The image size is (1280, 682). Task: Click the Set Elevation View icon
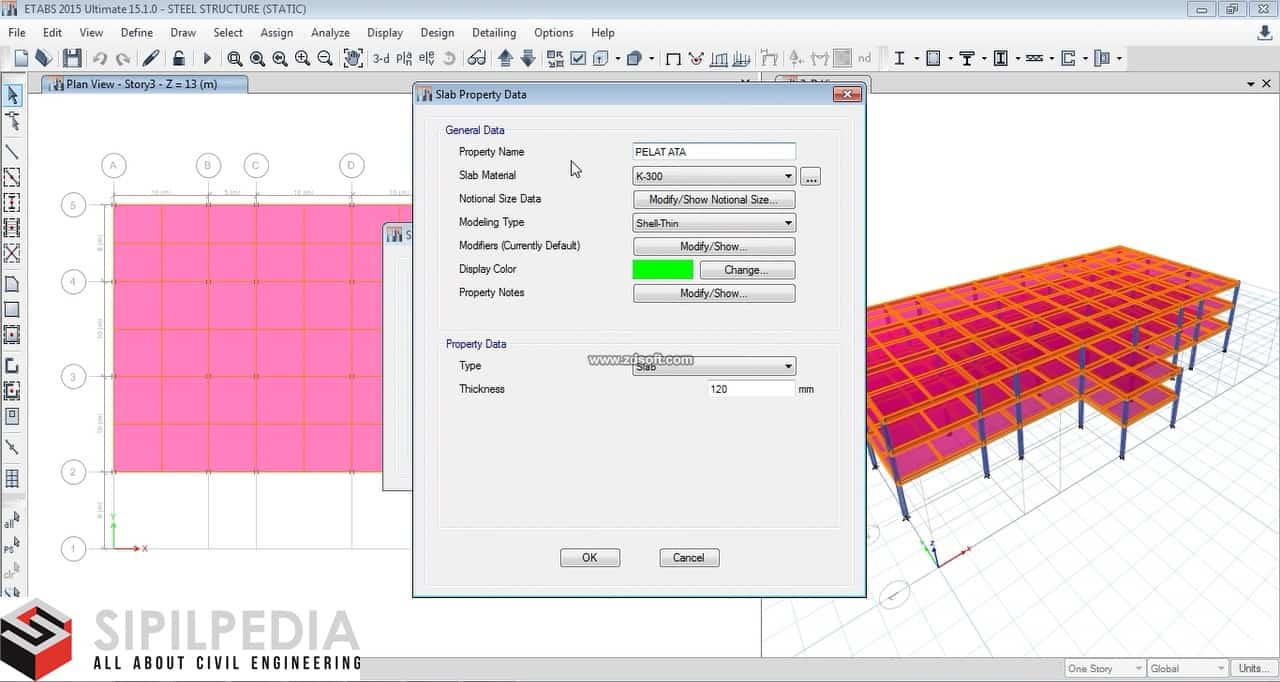tap(428, 59)
